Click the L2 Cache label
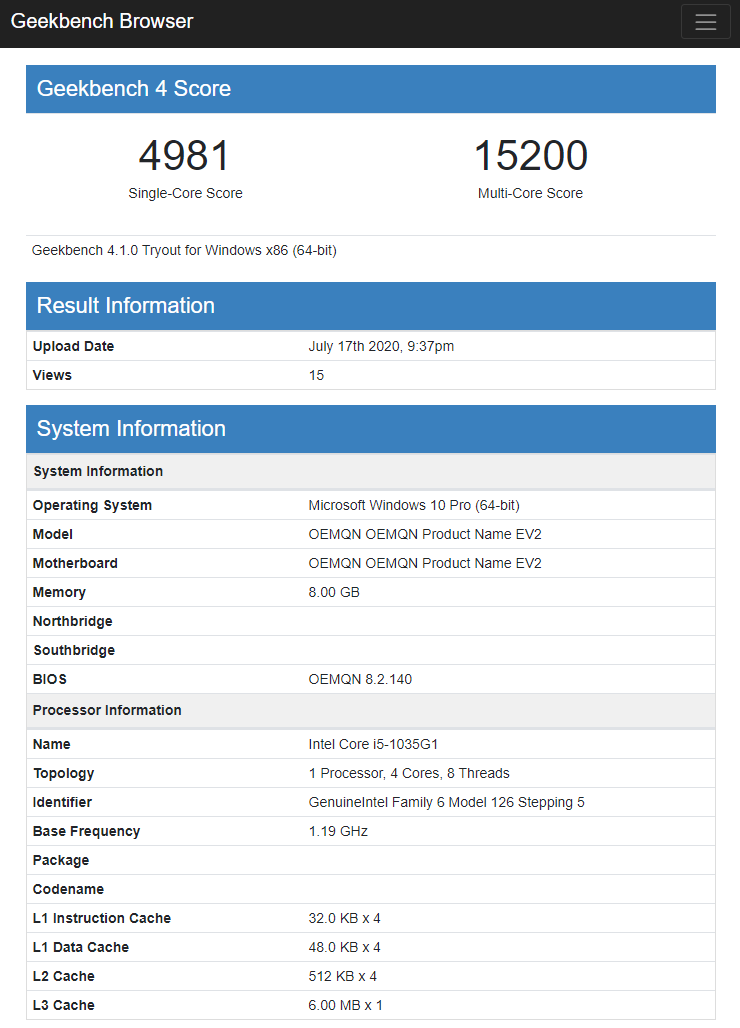The image size is (740, 1028). pyautogui.click(x=64, y=976)
